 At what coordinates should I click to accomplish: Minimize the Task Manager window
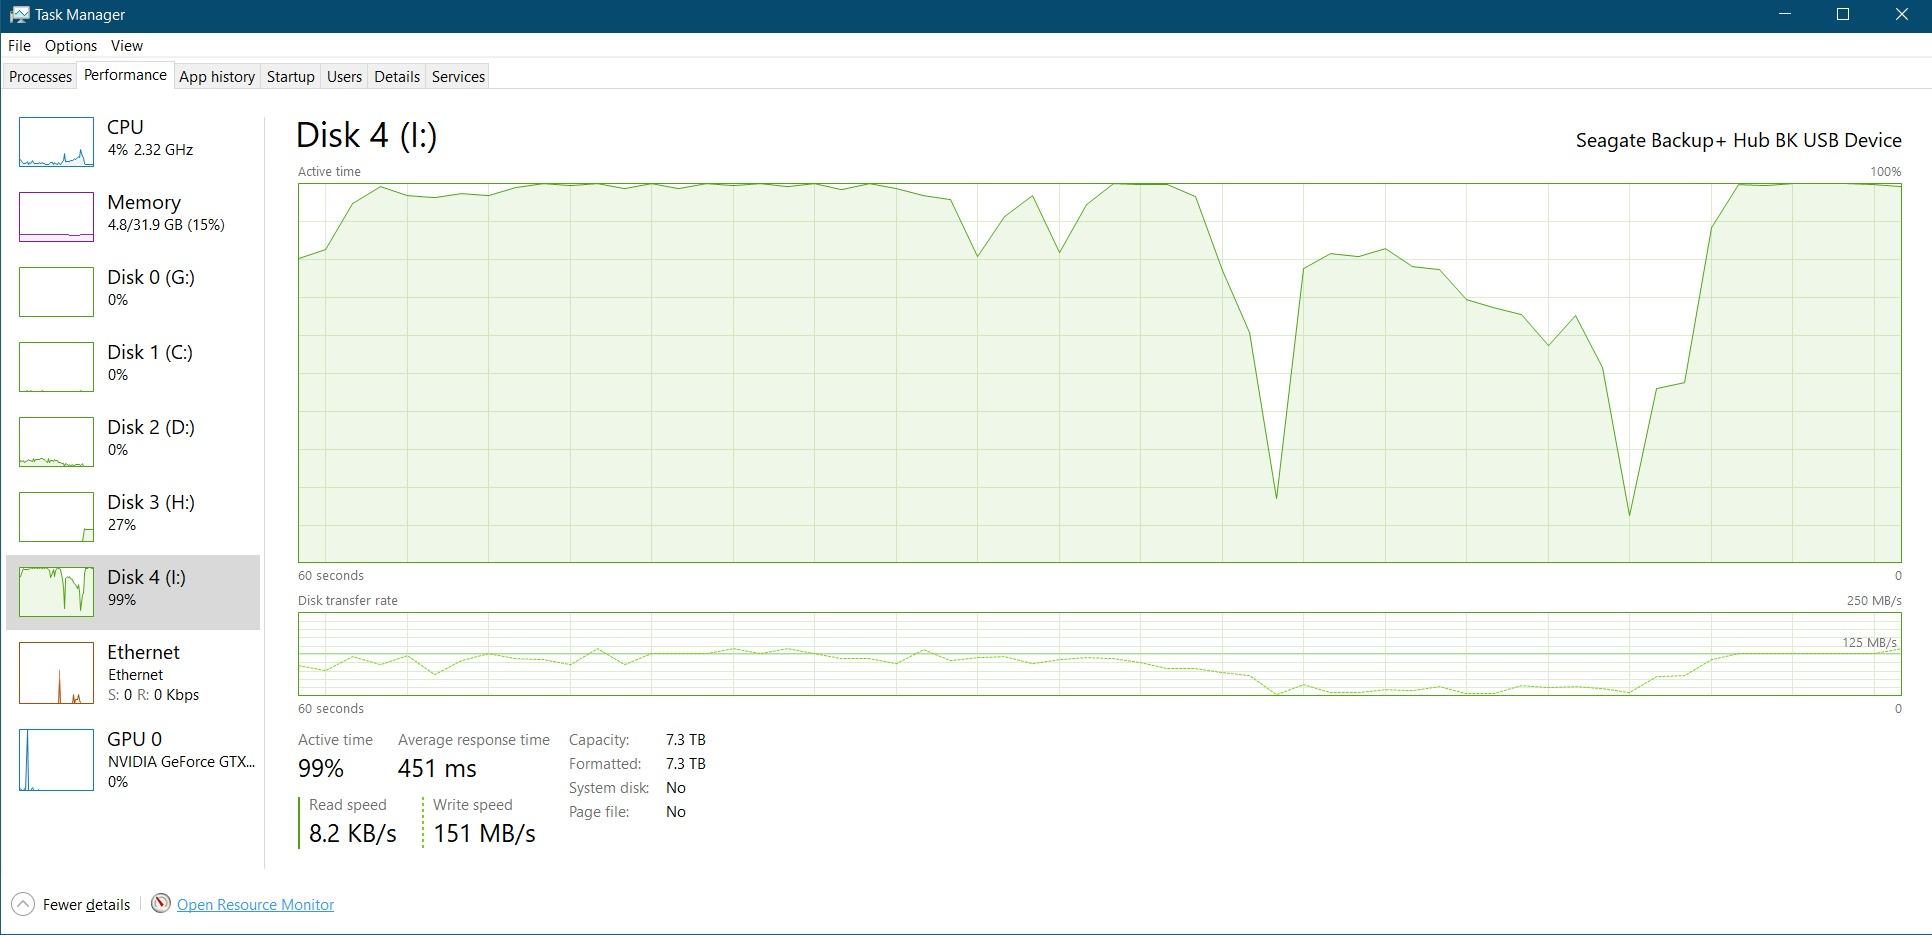pos(1786,14)
